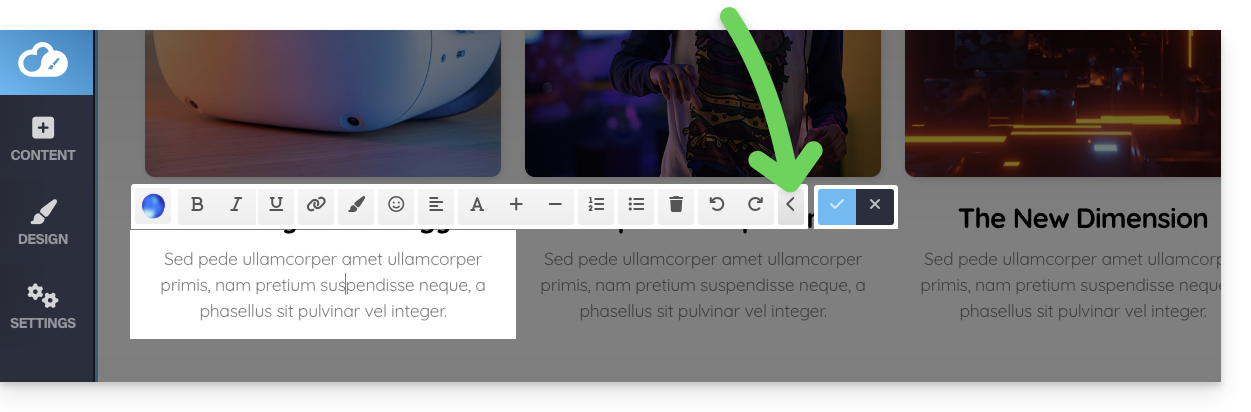Delete the block with the trash icon

click(676, 205)
